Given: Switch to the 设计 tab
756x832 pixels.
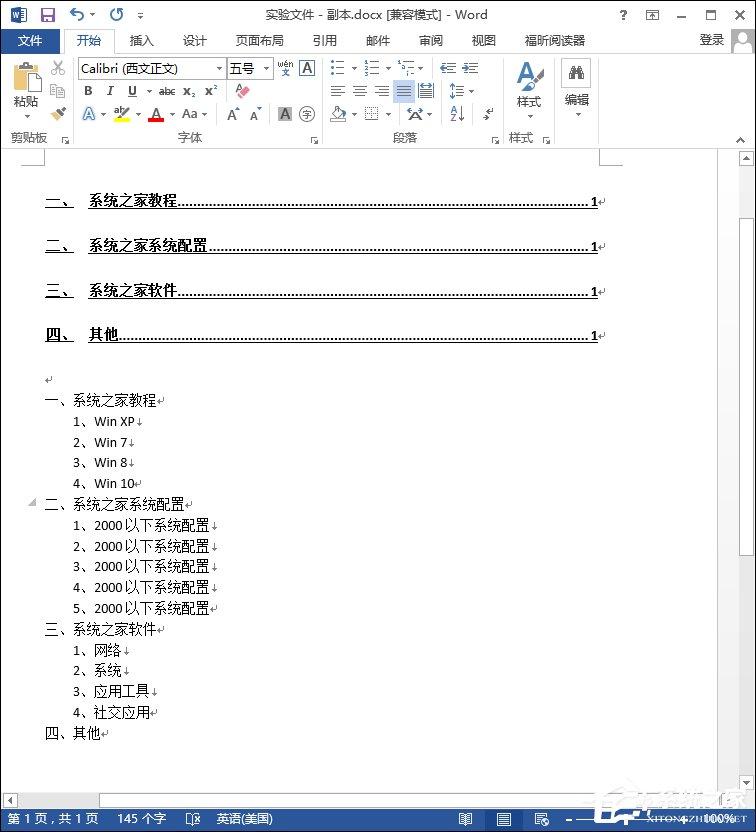Looking at the screenshot, I should click(194, 40).
